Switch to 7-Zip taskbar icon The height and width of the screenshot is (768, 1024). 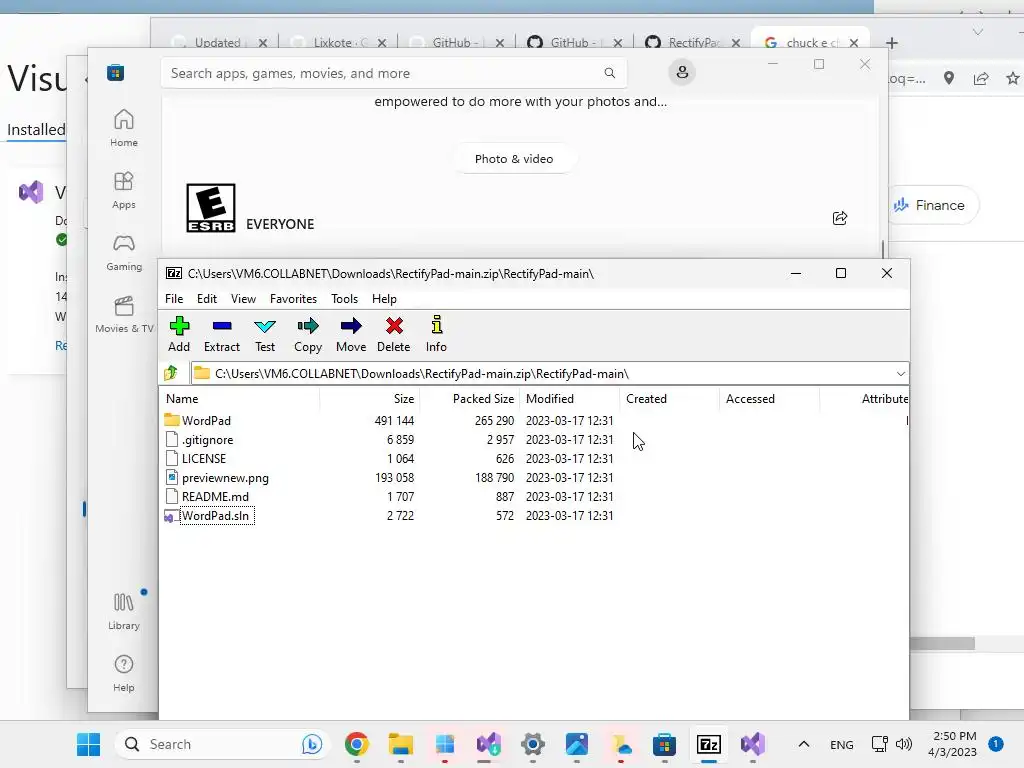(709, 744)
